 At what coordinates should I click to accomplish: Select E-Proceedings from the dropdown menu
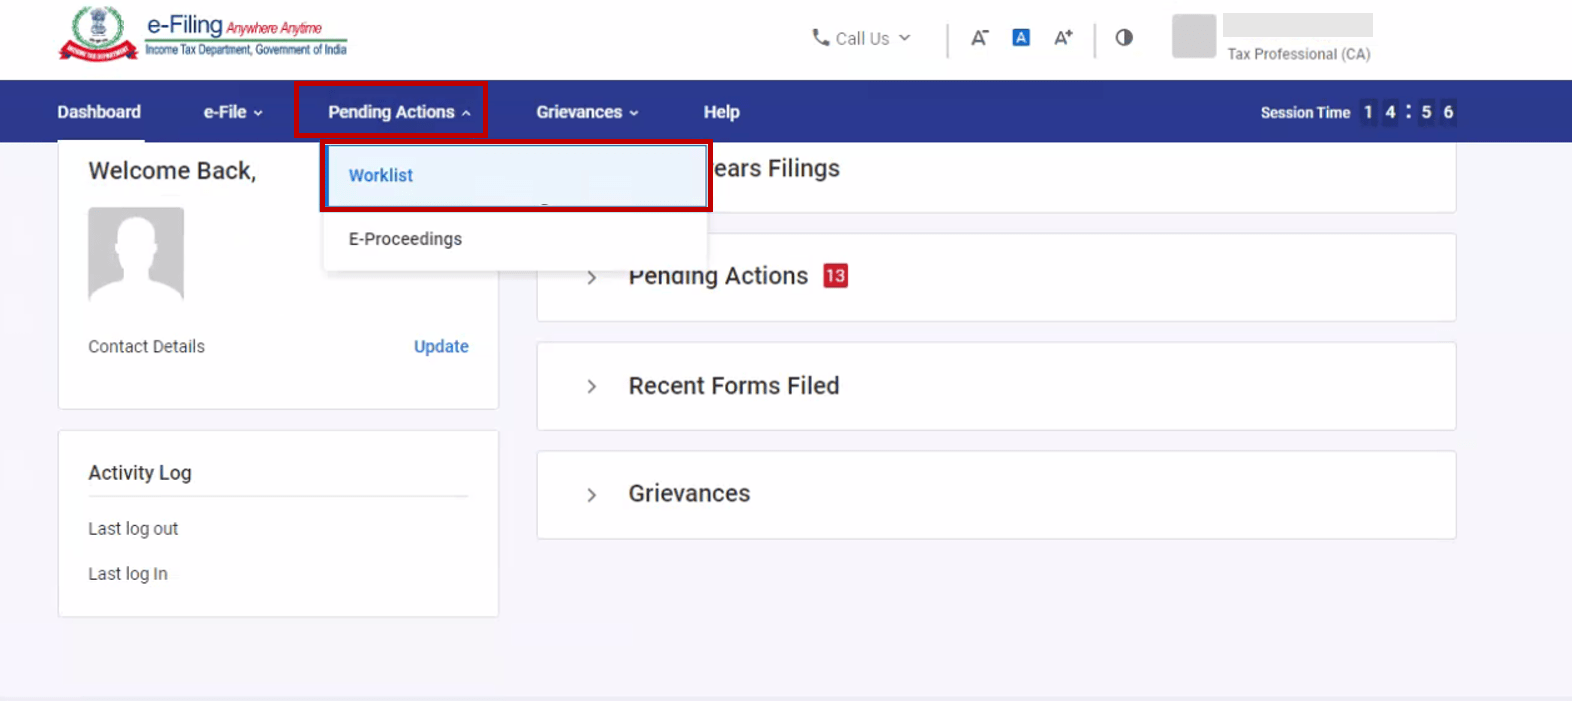pos(405,239)
